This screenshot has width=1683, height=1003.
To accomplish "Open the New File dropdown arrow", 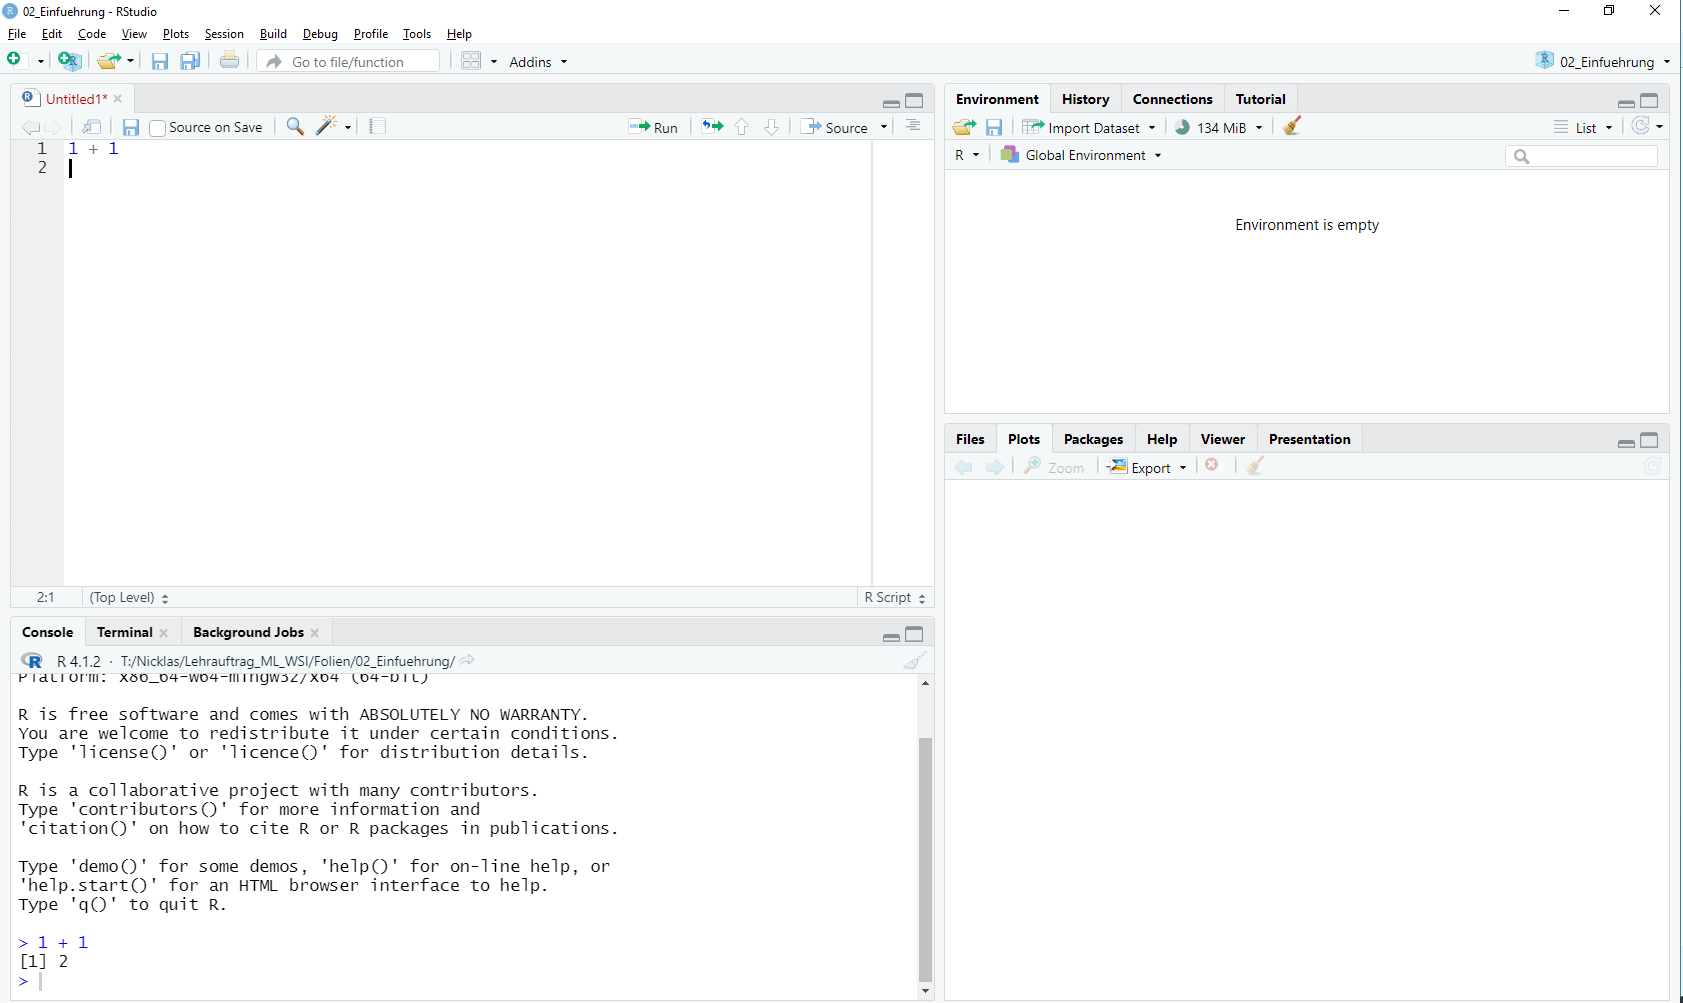I will 41,62.
